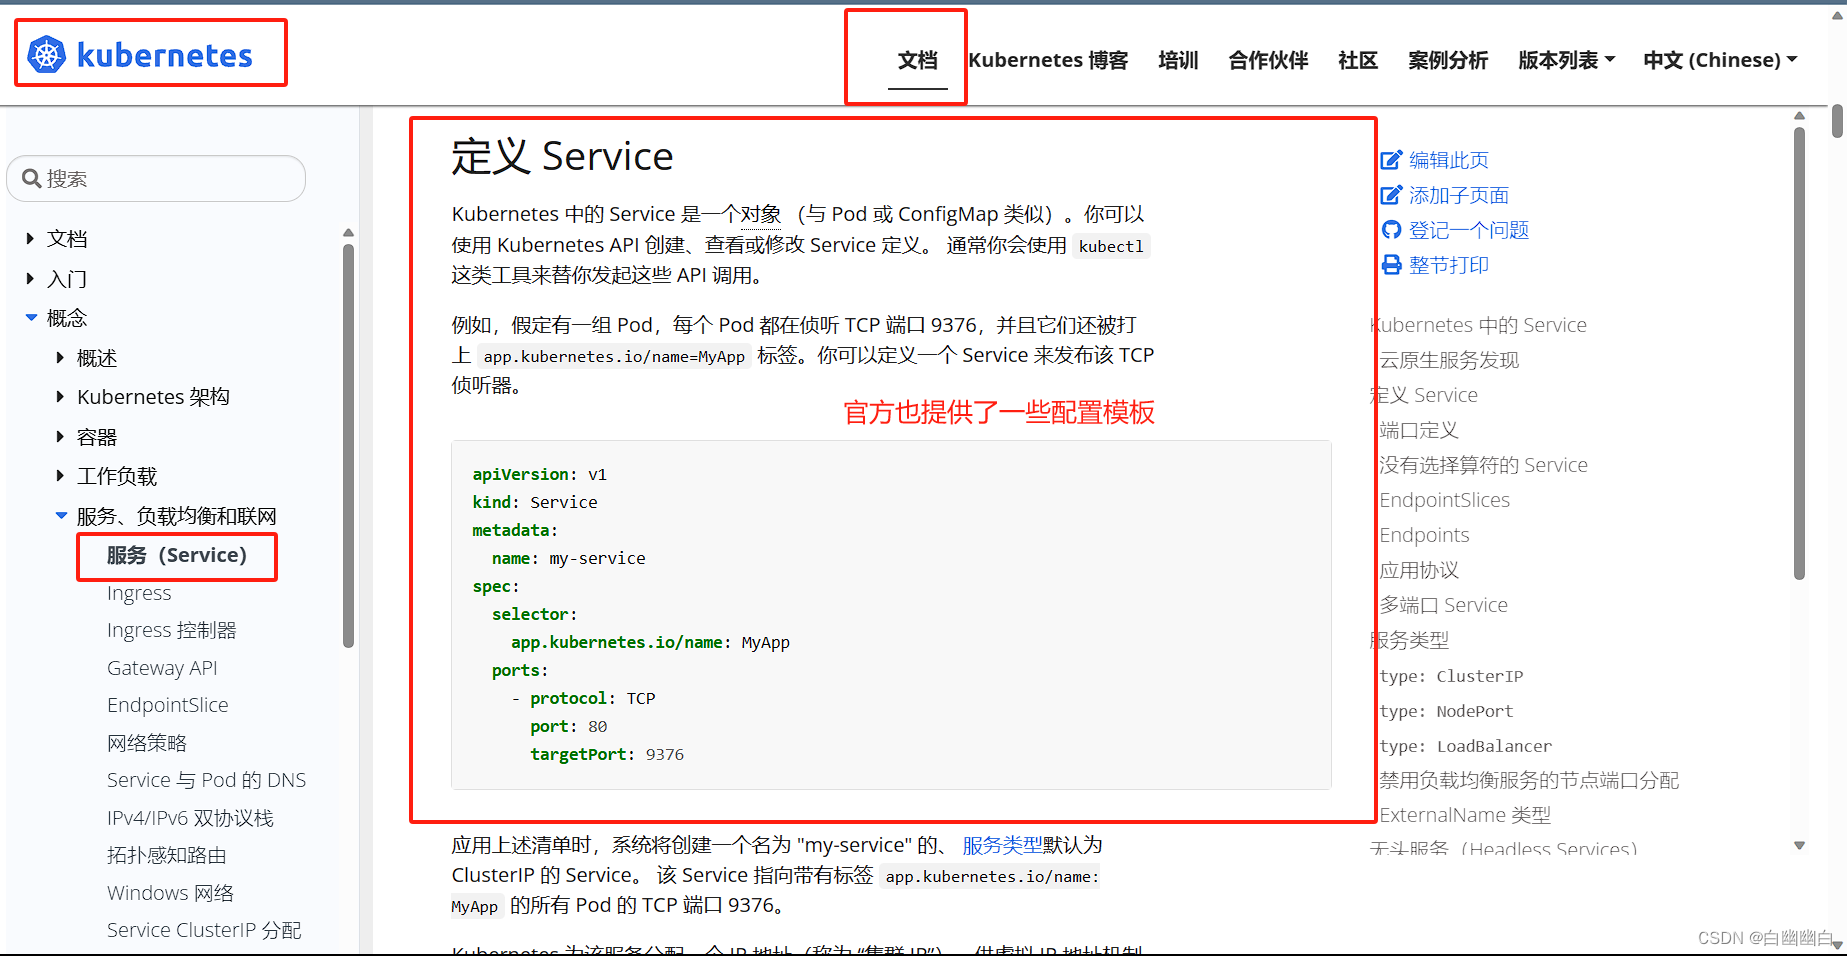Open the 版本列表 dropdown menu
Screen dimensions: 1847x956
tap(1566, 60)
